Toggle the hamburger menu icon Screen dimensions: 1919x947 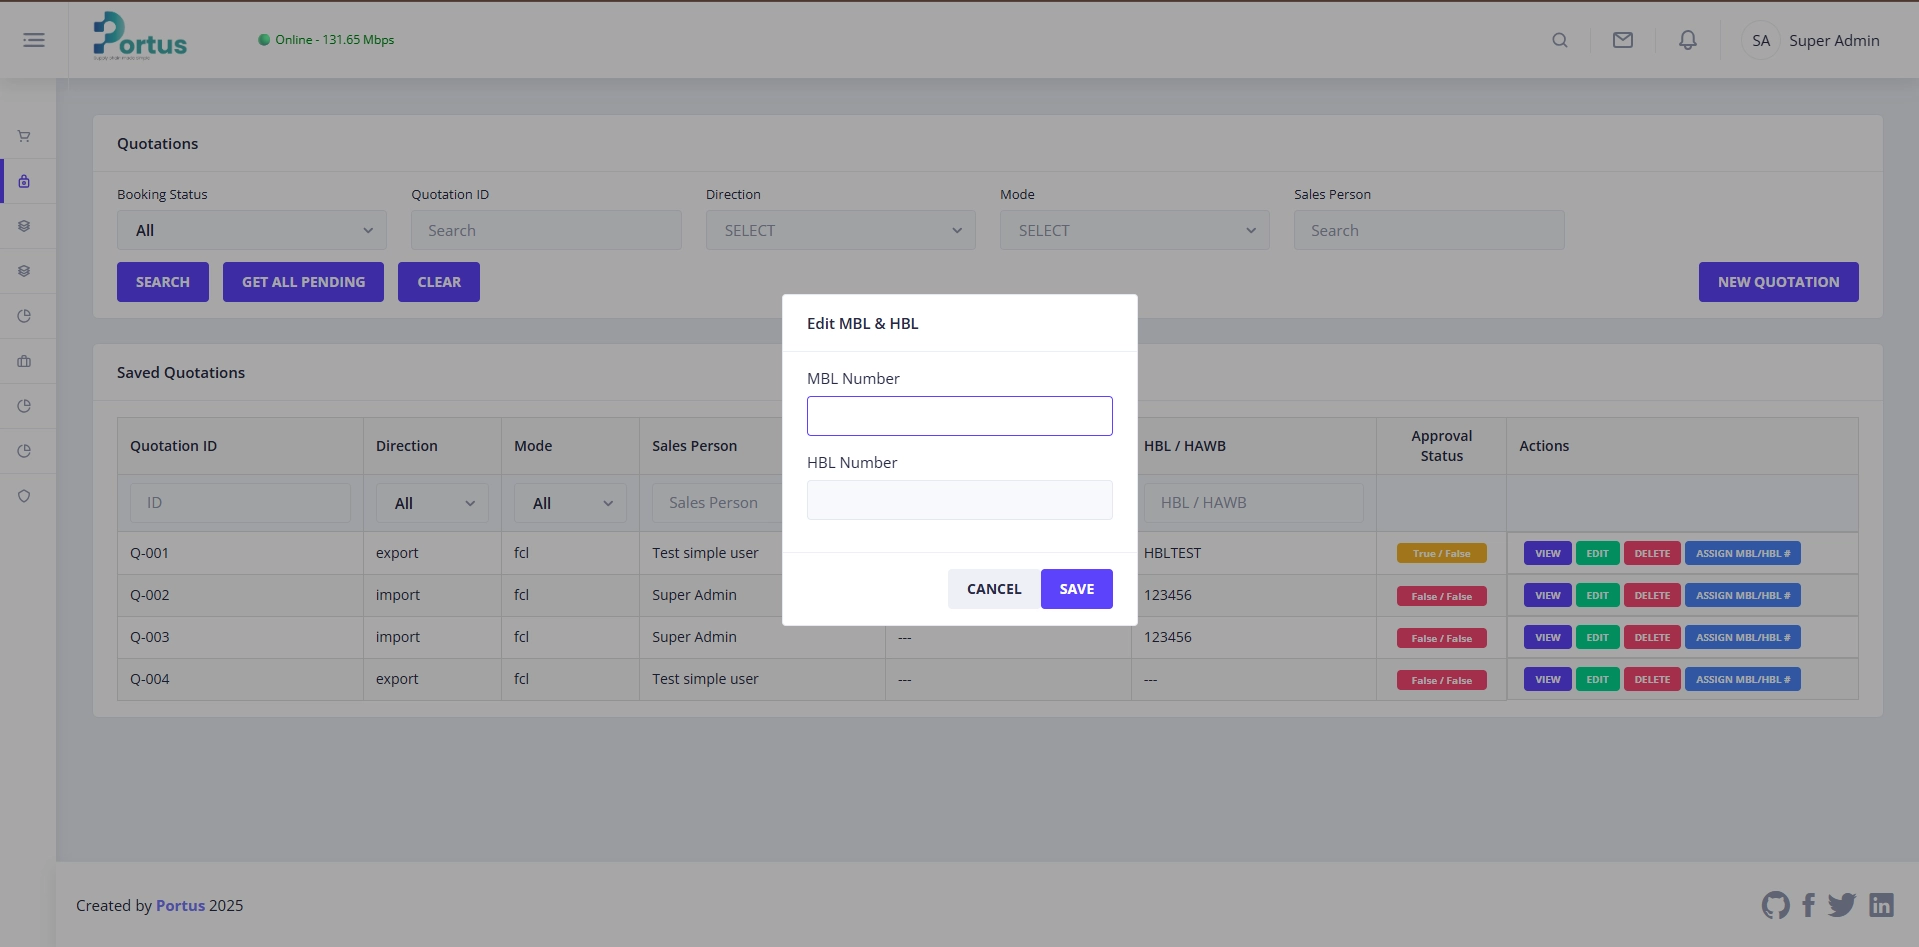click(34, 40)
